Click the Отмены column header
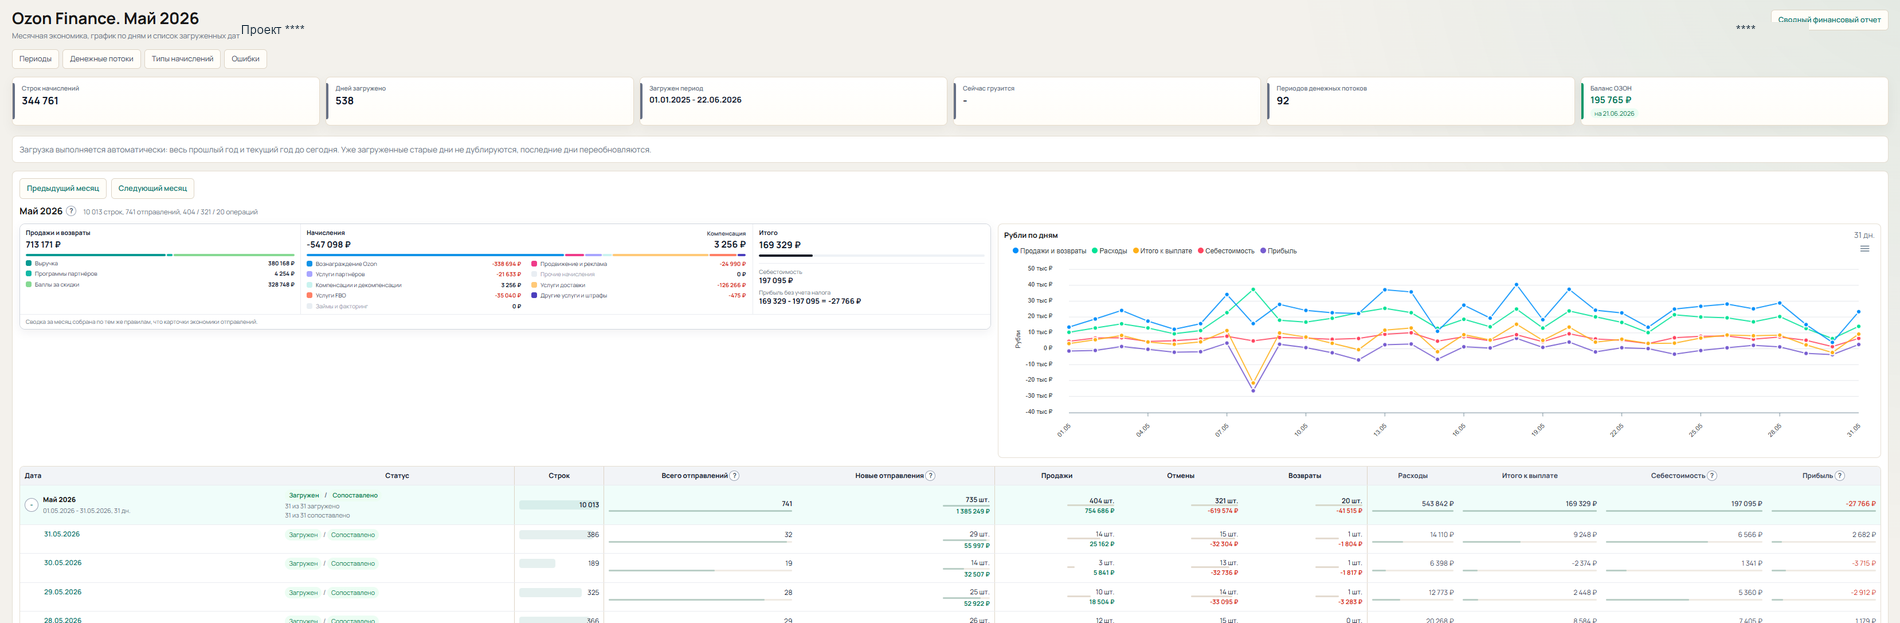This screenshot has height=623, width=1900. coord(1180,476)
